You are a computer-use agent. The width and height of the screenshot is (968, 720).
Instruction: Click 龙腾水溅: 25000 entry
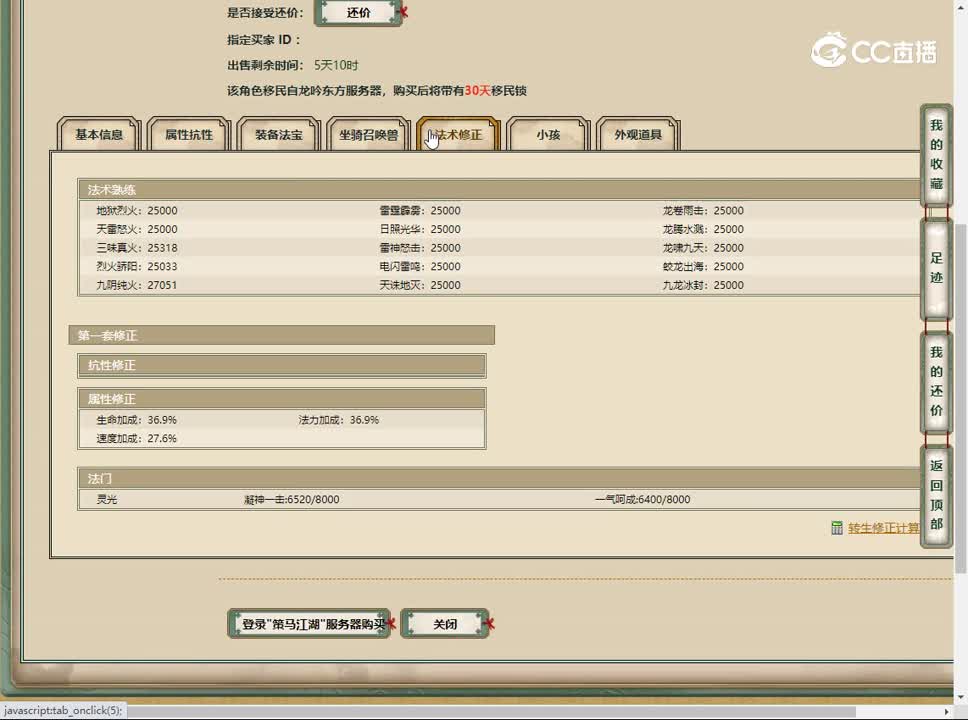[x=703, y=229]
